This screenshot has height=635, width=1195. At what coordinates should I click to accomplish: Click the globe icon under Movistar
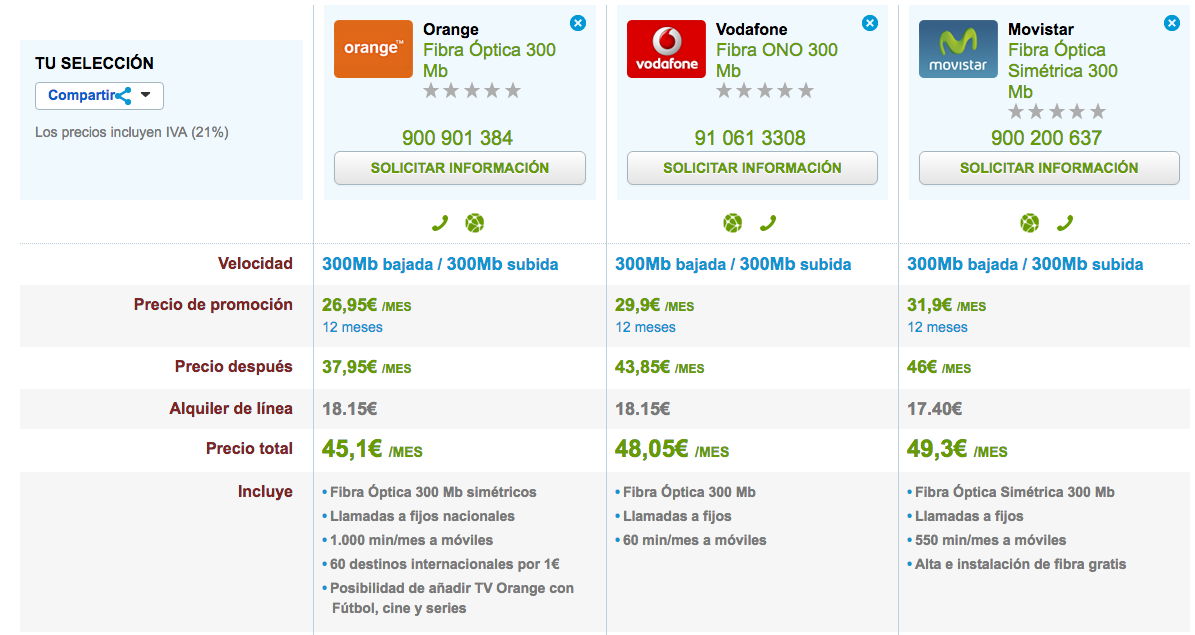1030,223
